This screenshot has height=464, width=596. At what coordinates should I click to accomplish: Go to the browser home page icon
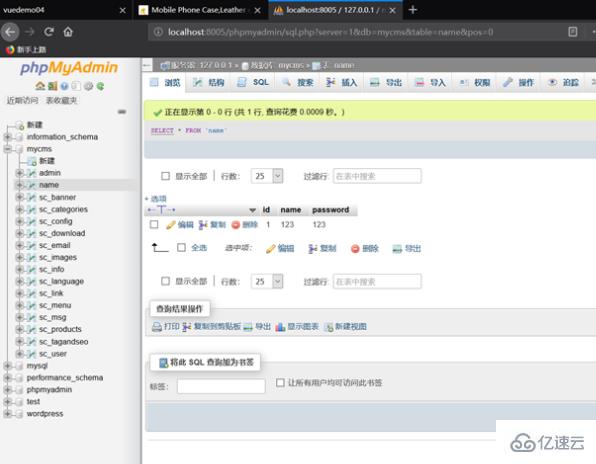pyautogui.click(x=68, y=32)
